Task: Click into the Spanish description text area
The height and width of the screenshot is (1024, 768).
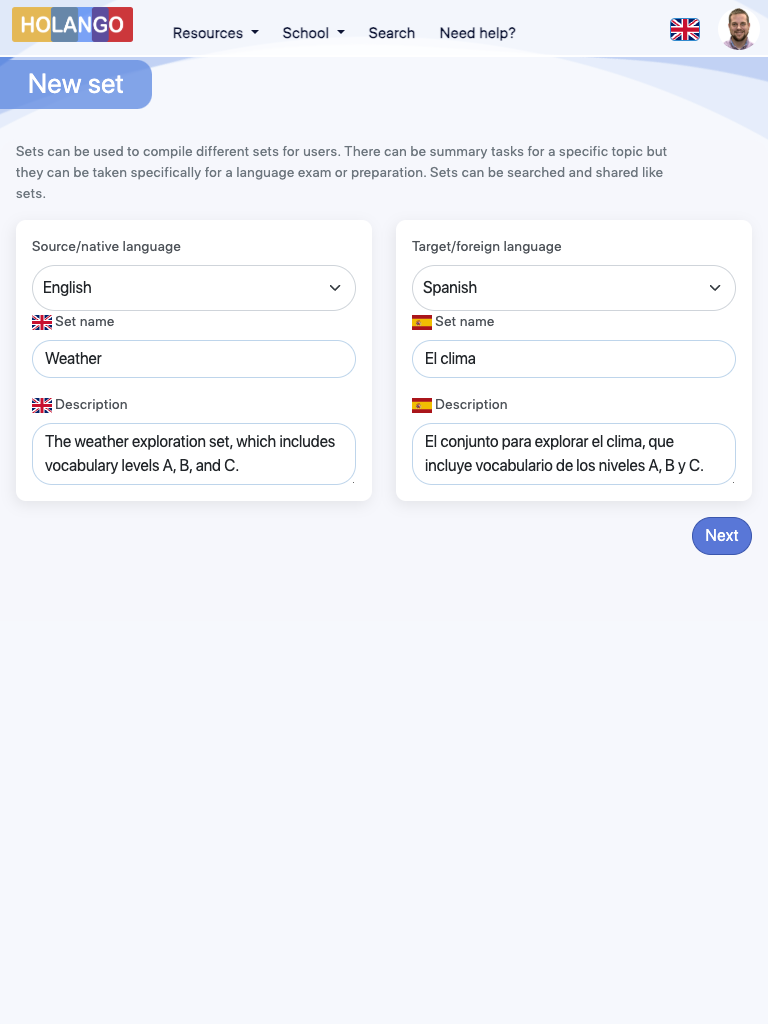Action: pyautogui.click(x=574, y=454)
